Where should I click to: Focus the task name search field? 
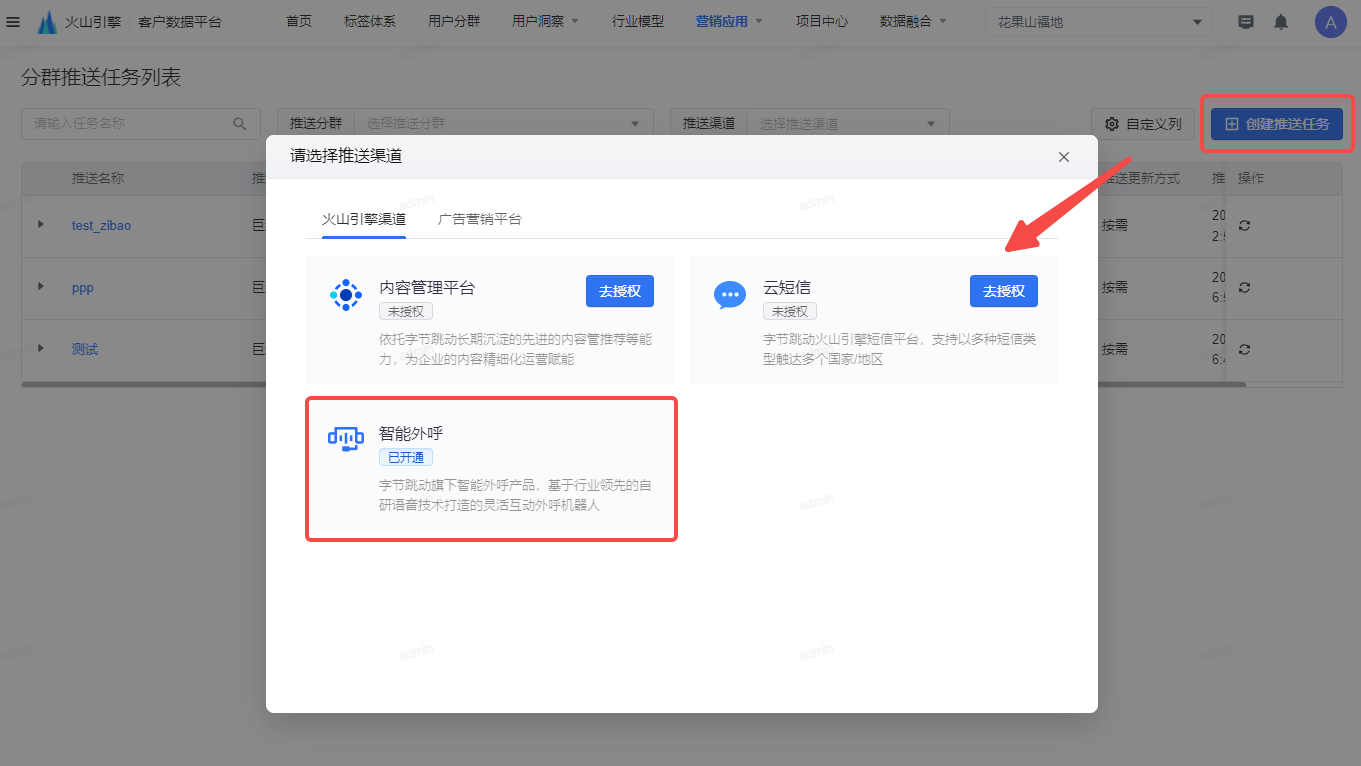pos(141,124)
